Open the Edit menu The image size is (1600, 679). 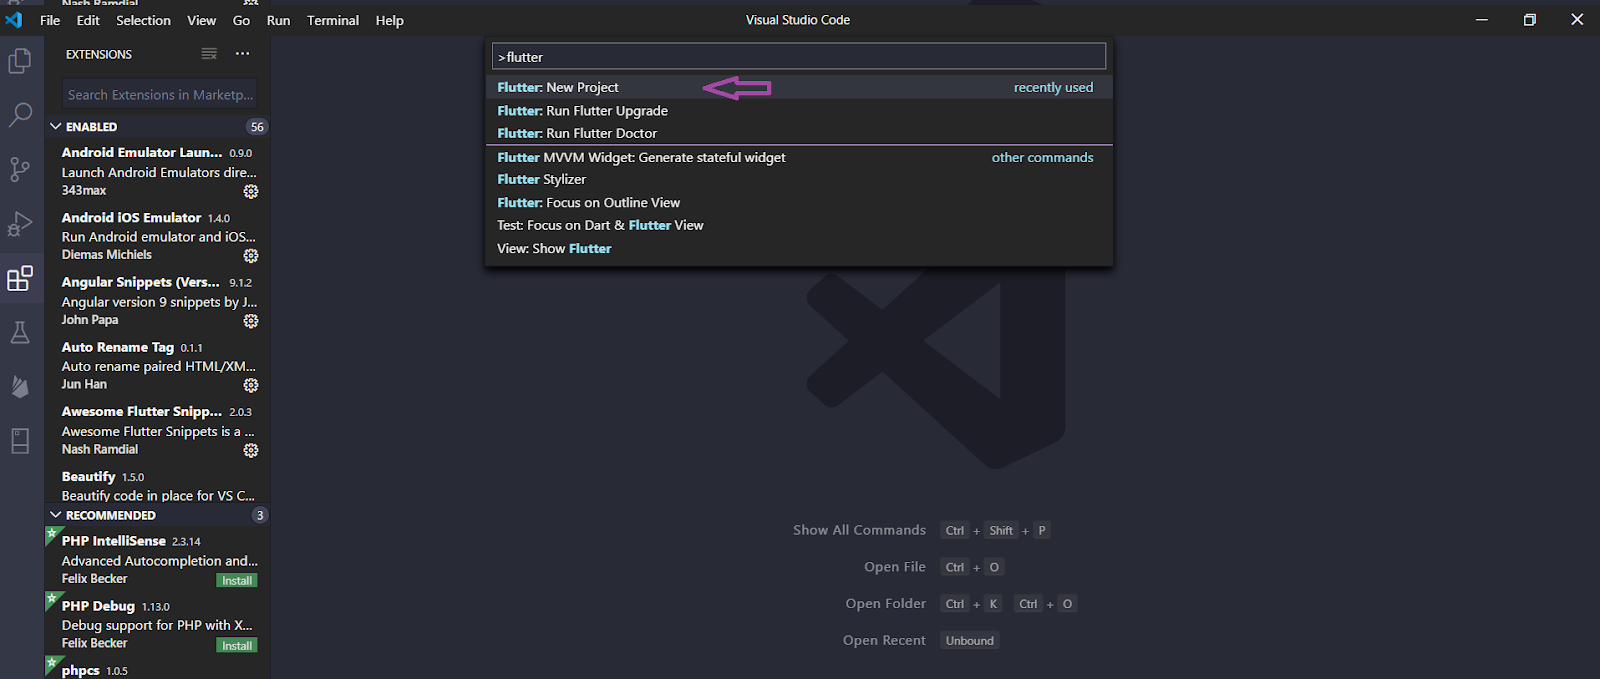pyautogui.click(x=88, y=20)
